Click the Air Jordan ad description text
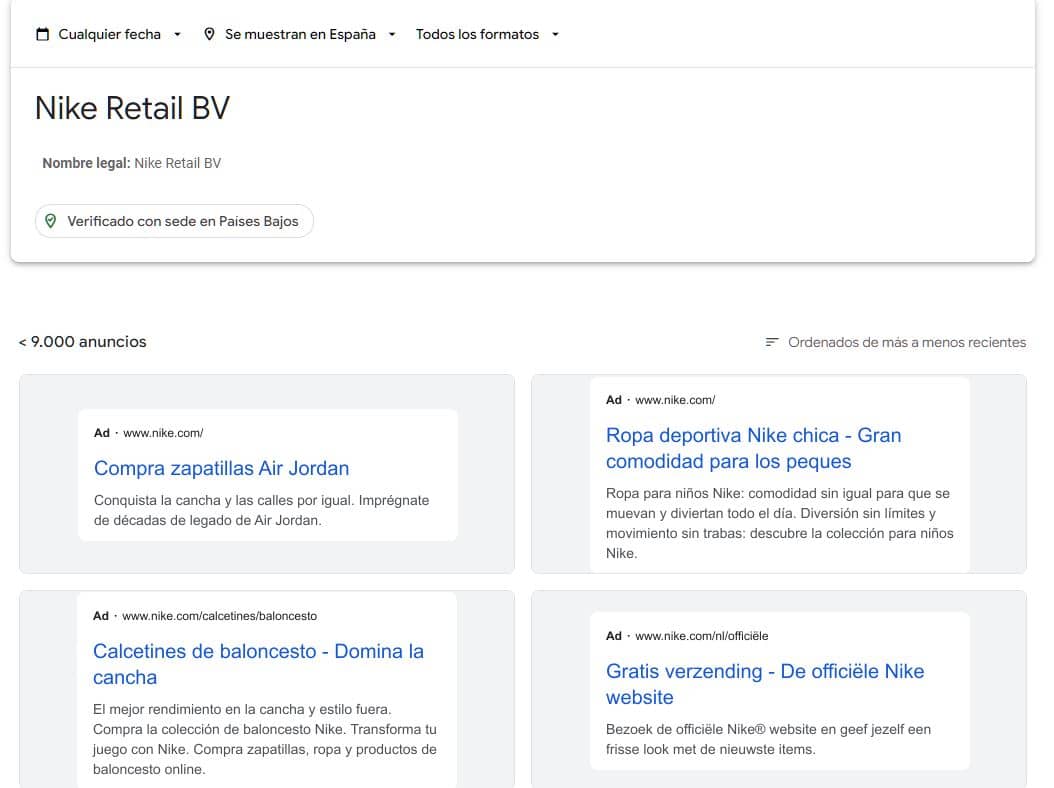The image size is (1054, 788). click(x=261, y=510)
